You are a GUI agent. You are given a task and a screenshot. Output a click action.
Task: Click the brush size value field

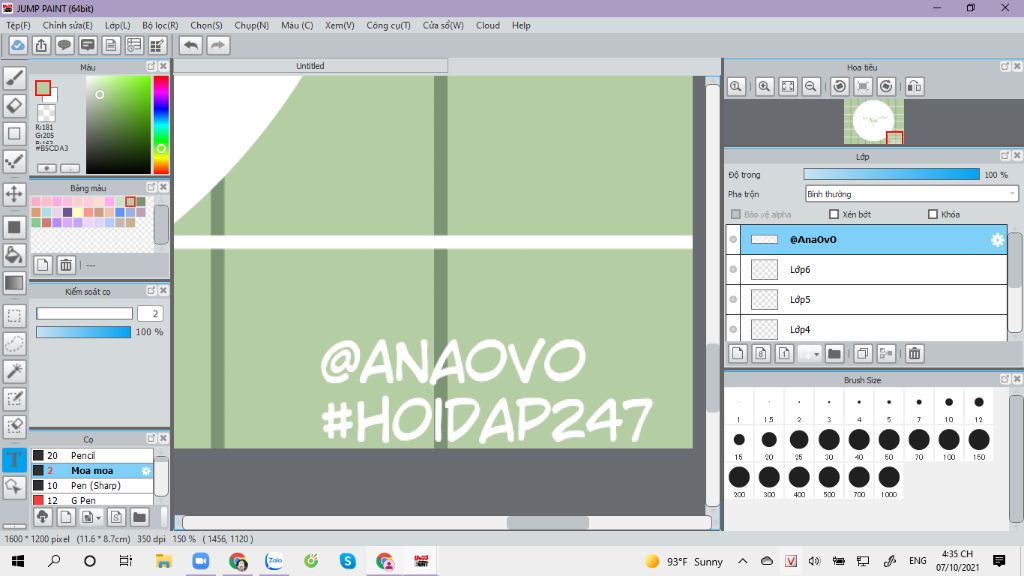click(x=150, y=313)
